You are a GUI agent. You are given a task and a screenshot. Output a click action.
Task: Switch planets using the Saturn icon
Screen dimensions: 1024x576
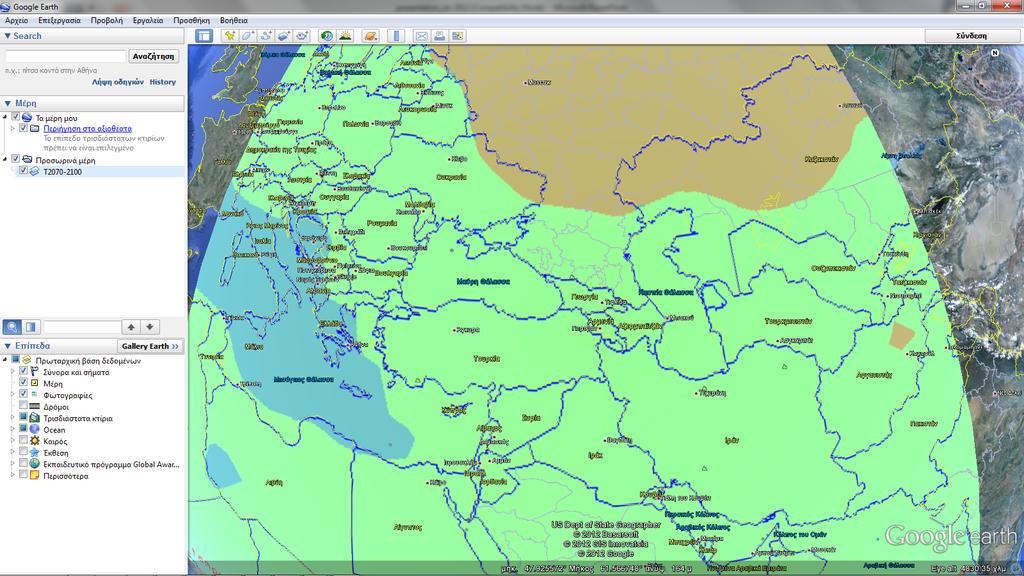[370, 36]
